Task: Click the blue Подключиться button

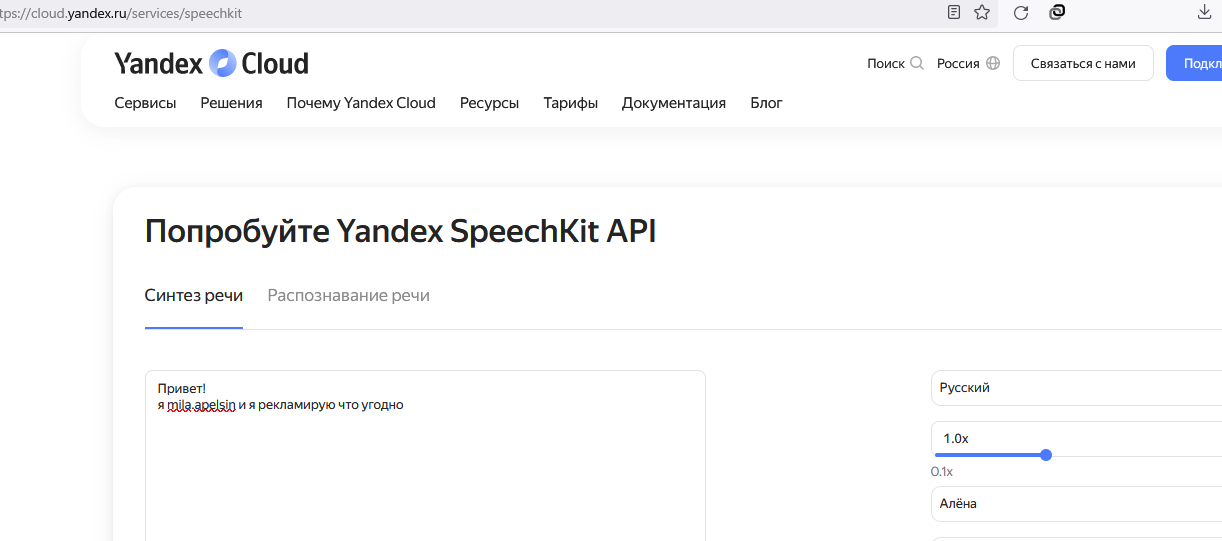Action: [1194, 63]
